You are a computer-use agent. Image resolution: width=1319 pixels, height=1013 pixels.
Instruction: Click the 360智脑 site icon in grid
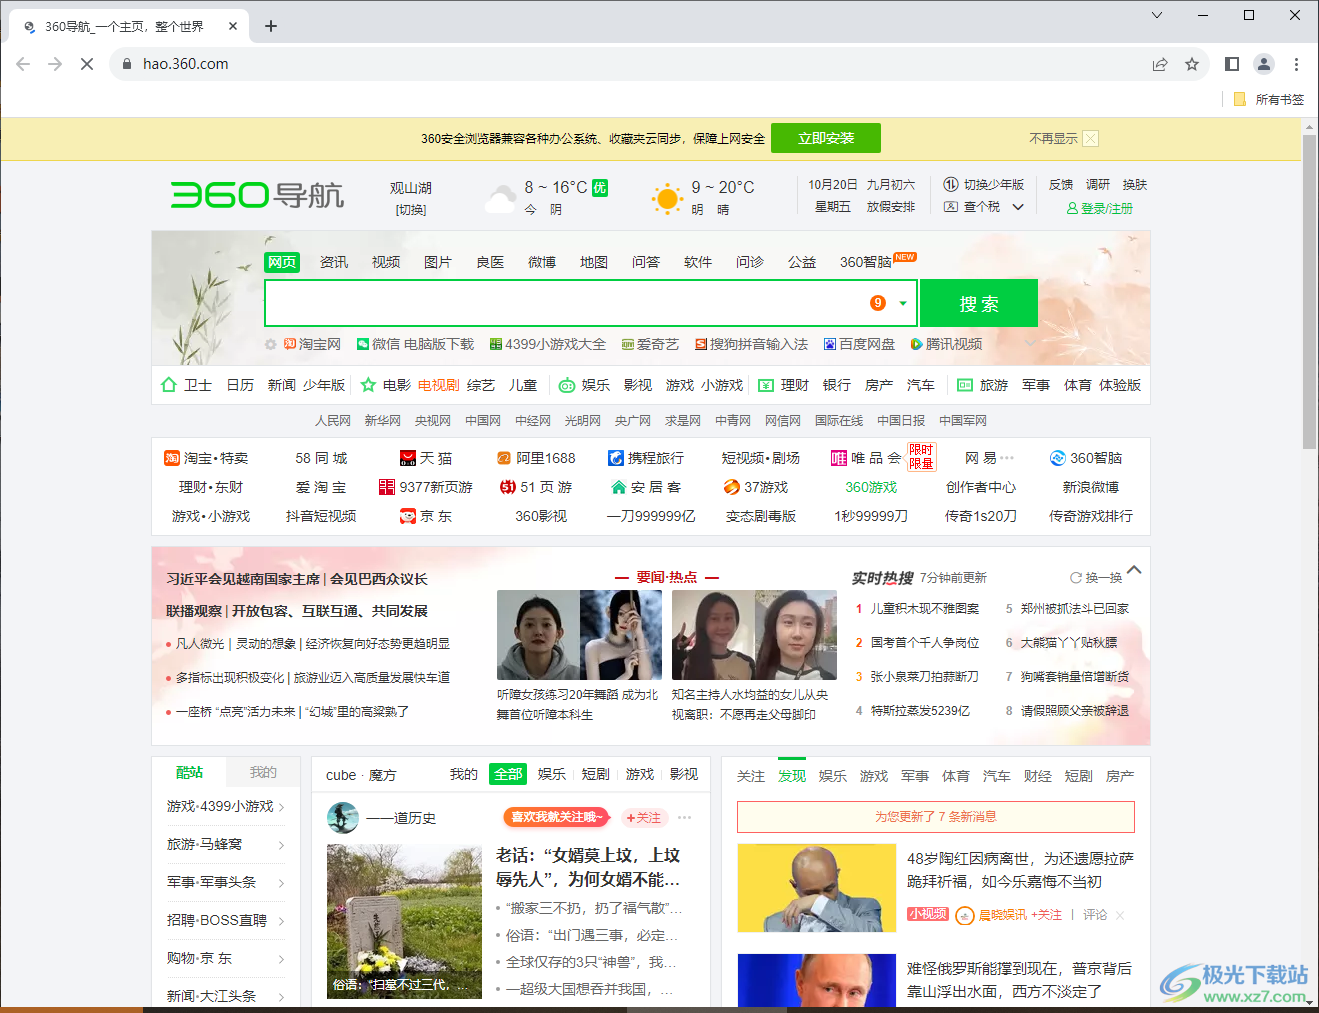click(1057, 458)
